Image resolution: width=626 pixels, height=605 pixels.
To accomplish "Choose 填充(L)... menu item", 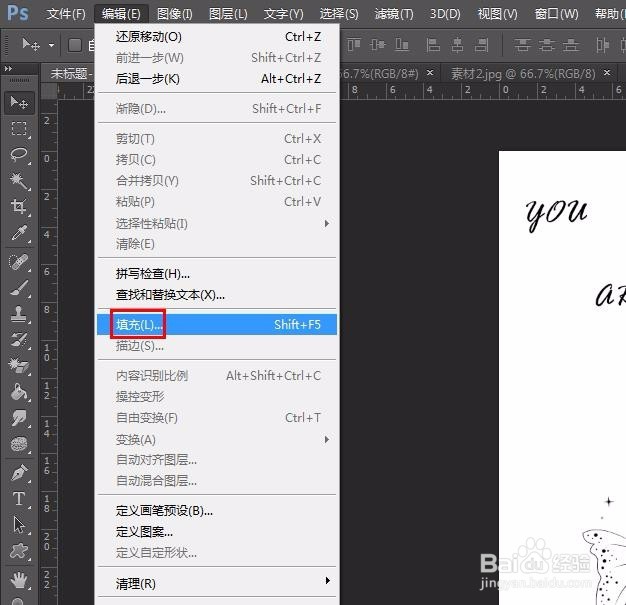I will (x=217, y=324).
